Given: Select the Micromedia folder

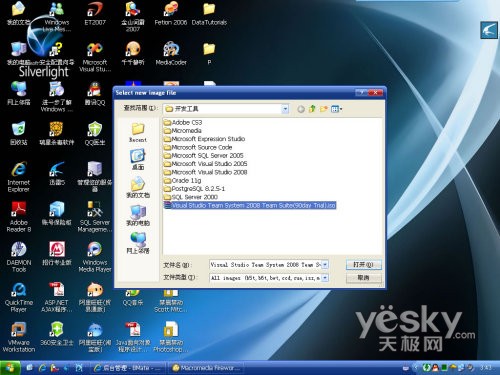Looking at the screenshot, I should pyautogui.click(x=183, y=131).
